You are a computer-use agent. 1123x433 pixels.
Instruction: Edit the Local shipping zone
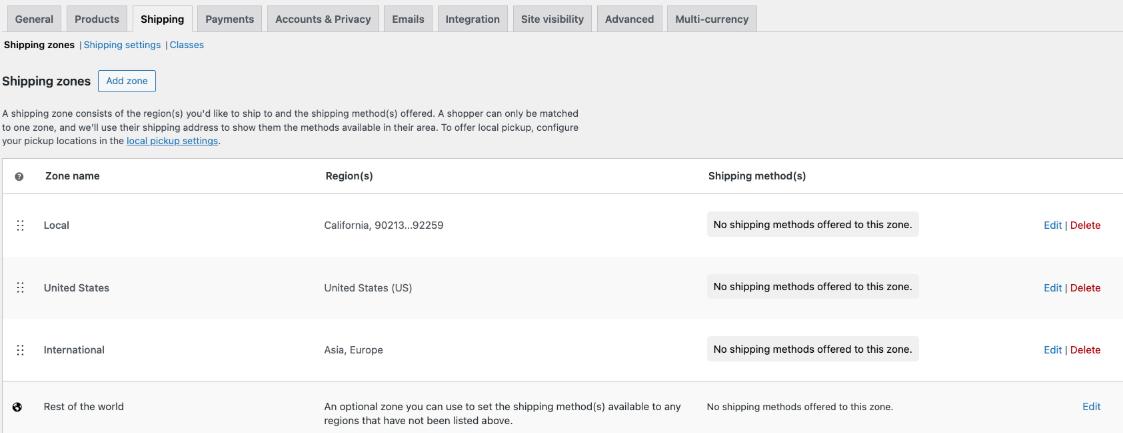coord(1052,226)
